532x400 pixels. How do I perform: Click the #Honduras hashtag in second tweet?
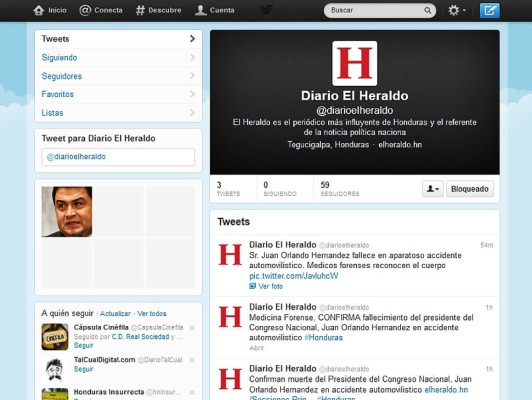(x=323, y=338)
